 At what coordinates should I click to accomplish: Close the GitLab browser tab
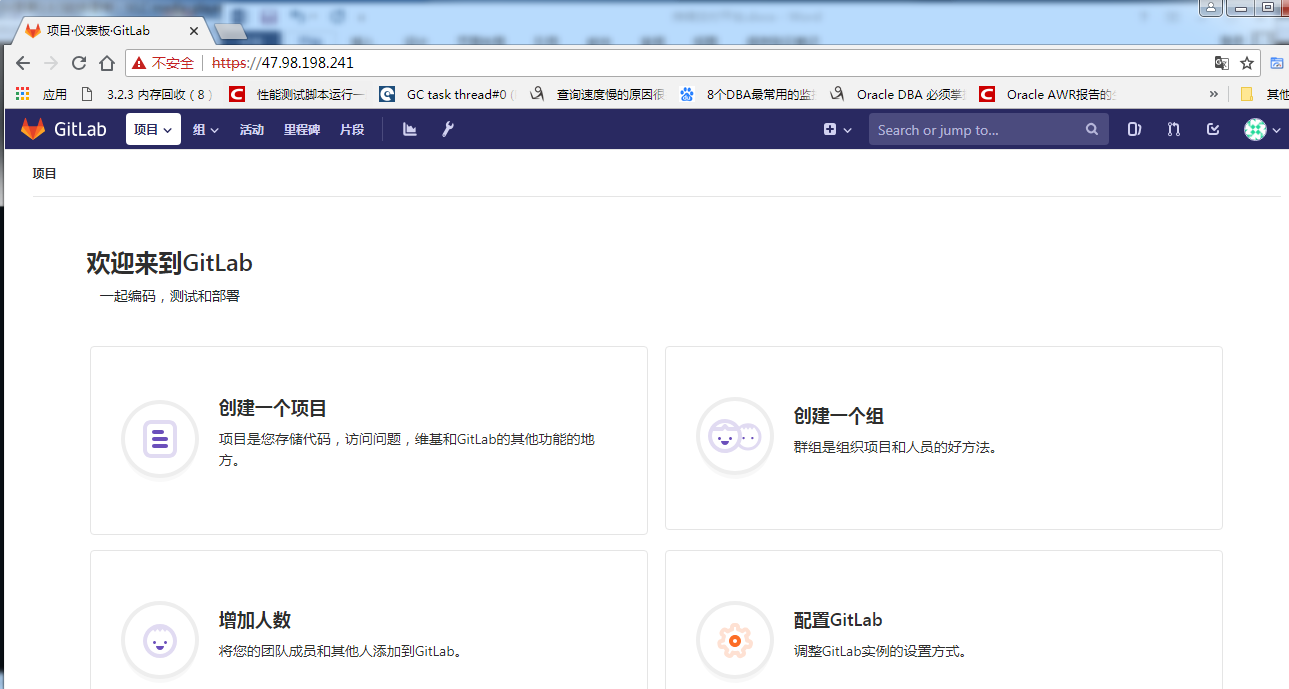(x=193, y=31)
